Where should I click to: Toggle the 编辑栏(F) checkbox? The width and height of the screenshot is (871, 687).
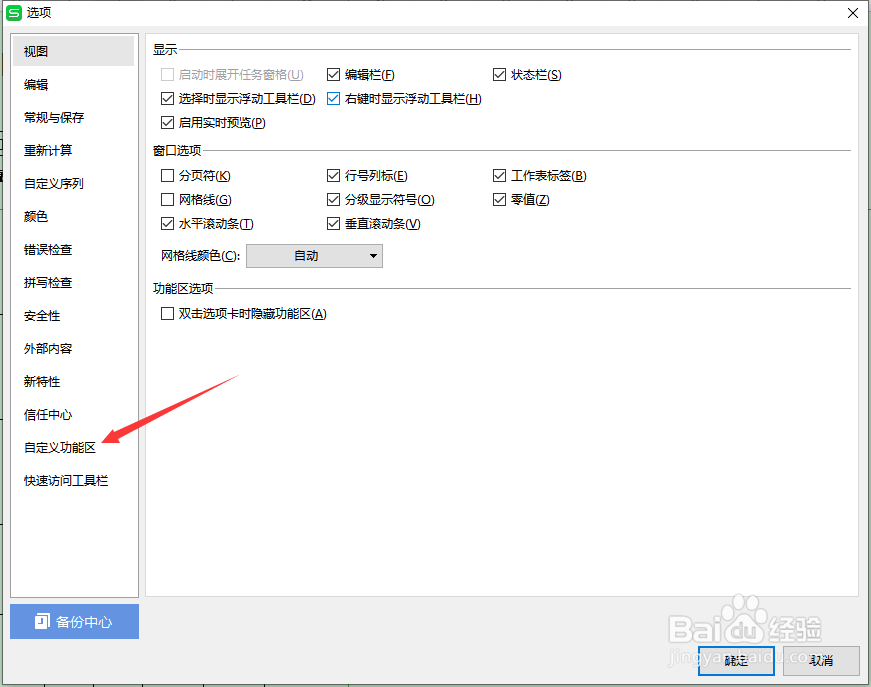coord(333,74)
